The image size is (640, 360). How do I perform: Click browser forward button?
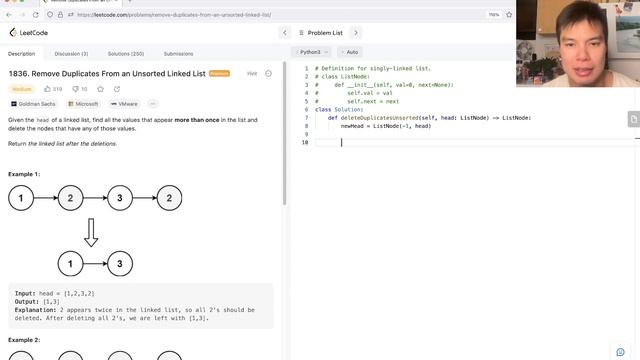22,15
